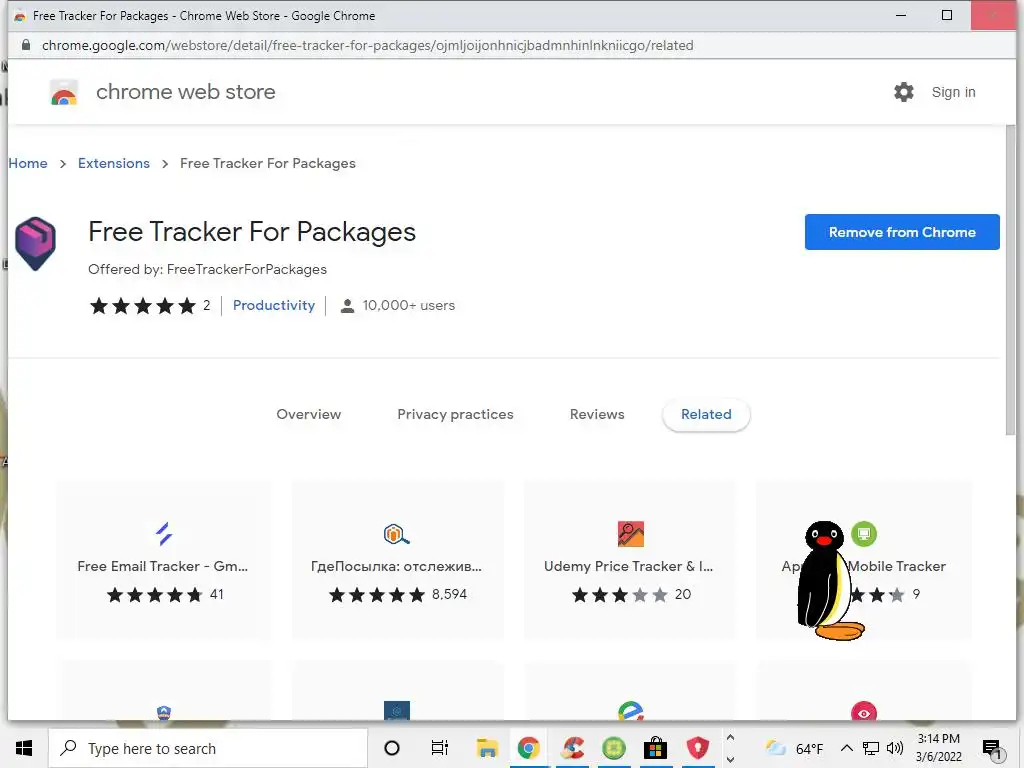This screenshot has width=1024, height=768.
Task: Click the 64°F temperature text
Action: (809, 748)
